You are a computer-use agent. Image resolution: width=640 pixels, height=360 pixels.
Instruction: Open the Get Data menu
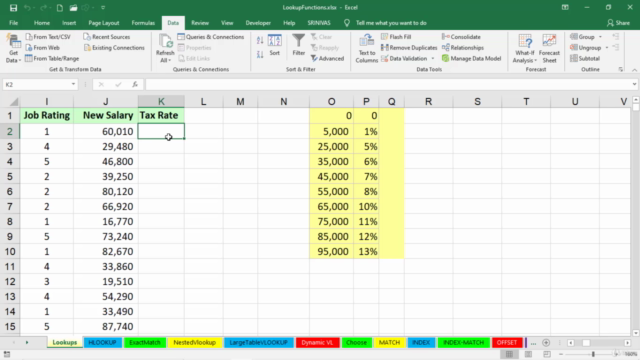(x=13, y=49)
